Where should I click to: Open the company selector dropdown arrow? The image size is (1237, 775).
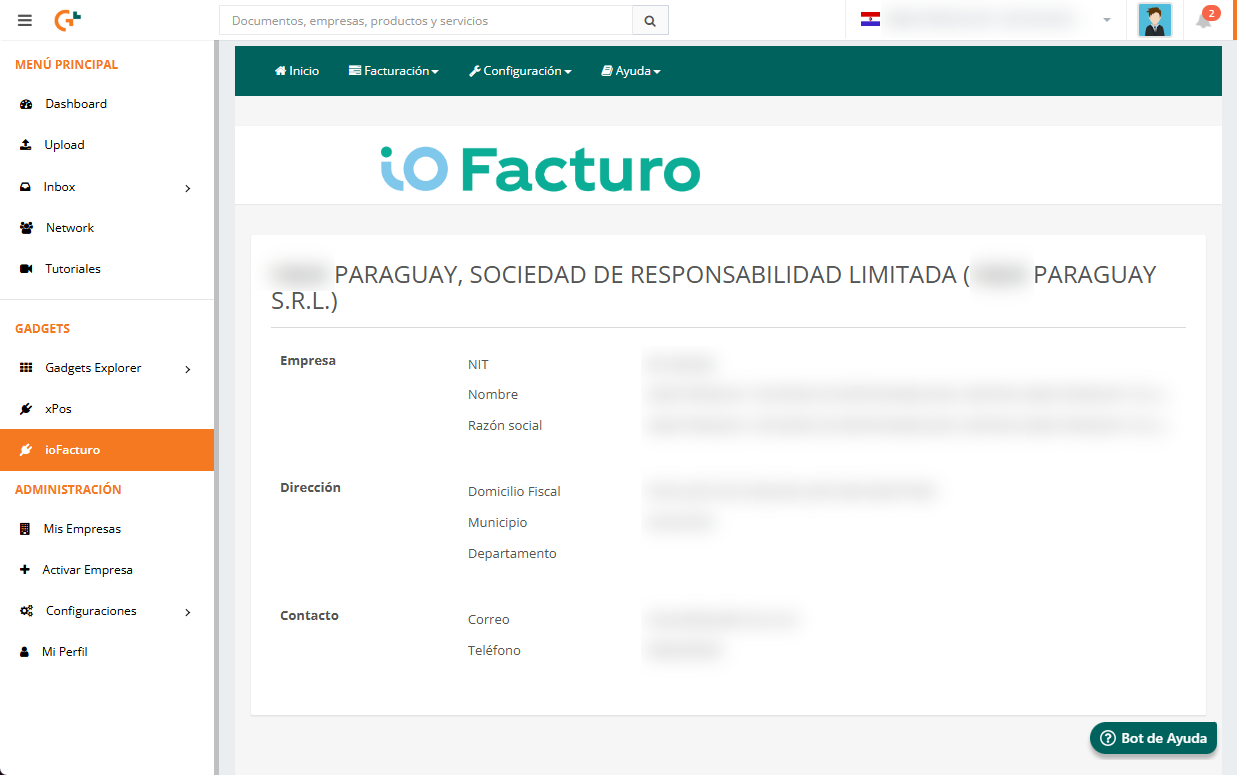click(x=1107, y=20)
